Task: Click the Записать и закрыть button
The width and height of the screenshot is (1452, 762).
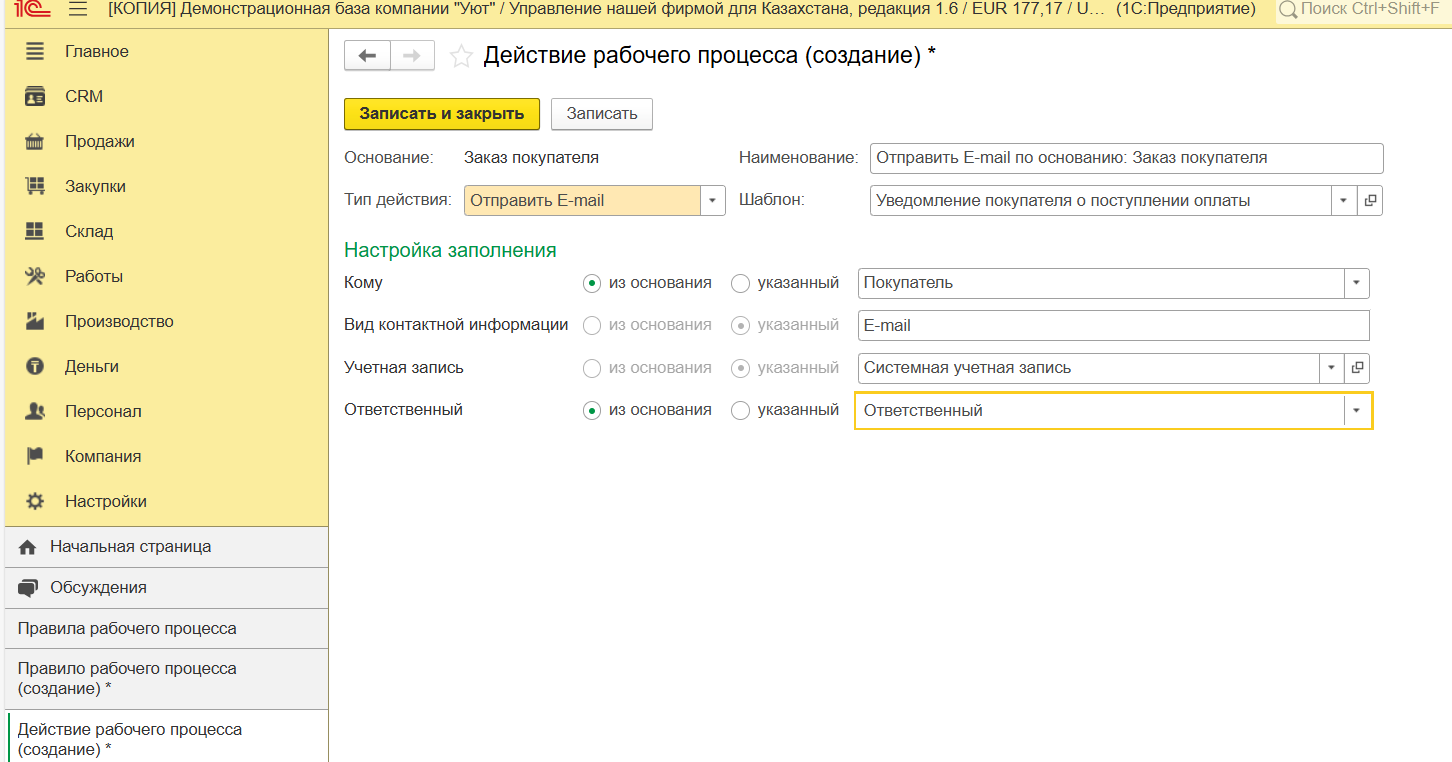Action: (441, 114)
